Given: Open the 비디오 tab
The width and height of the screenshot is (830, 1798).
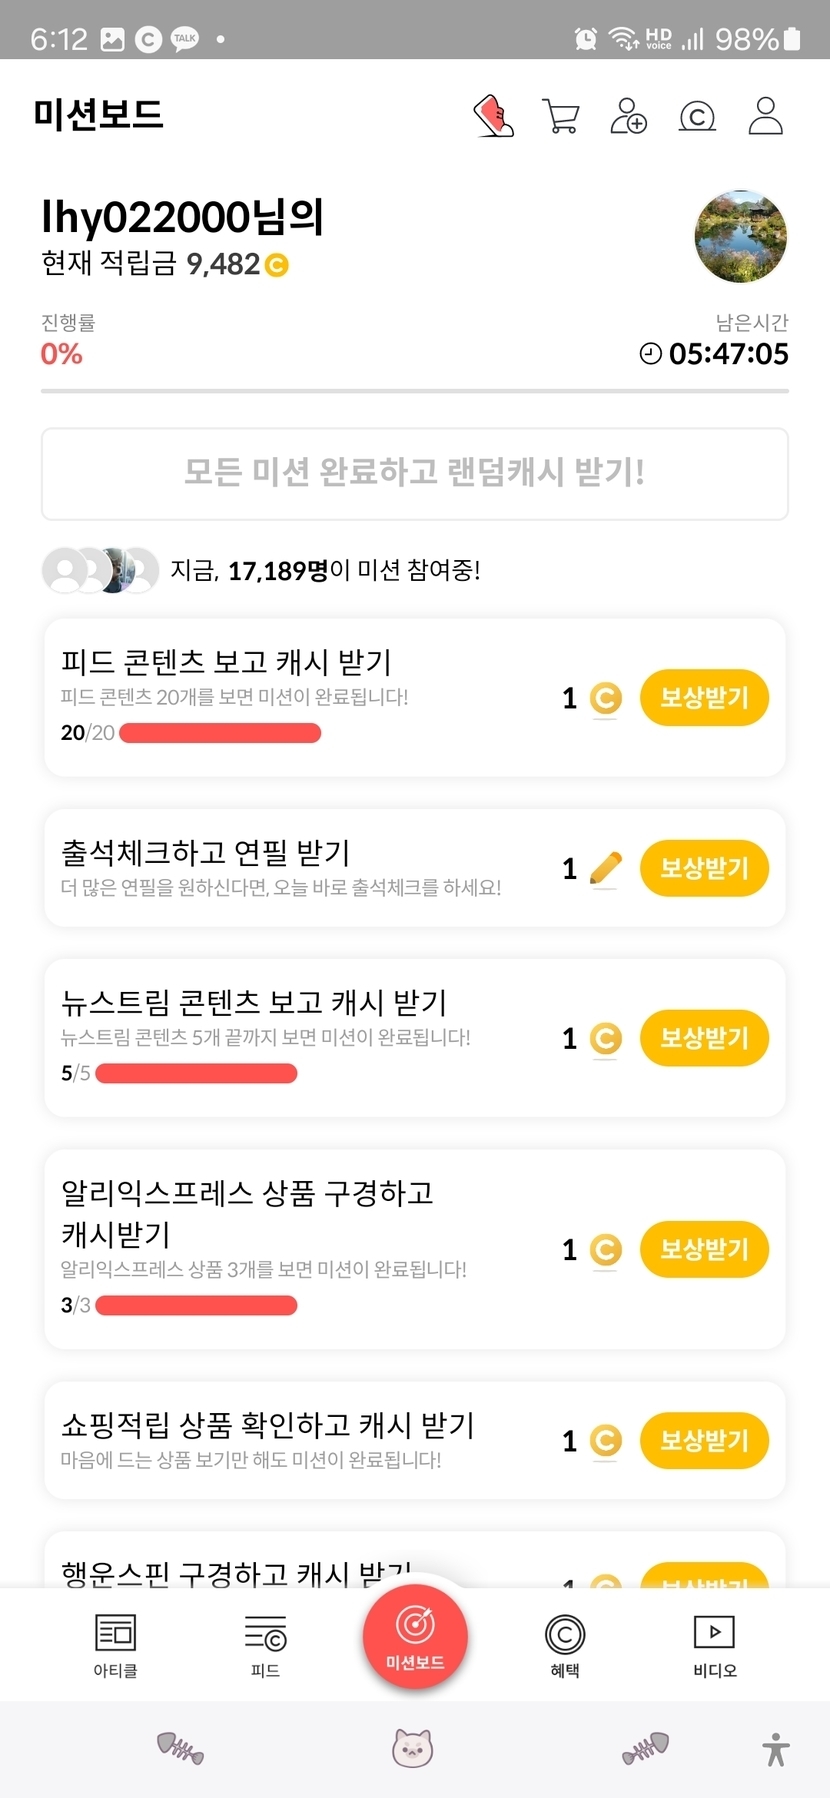Looking at the screenshot, I should tap(715, 1645).
